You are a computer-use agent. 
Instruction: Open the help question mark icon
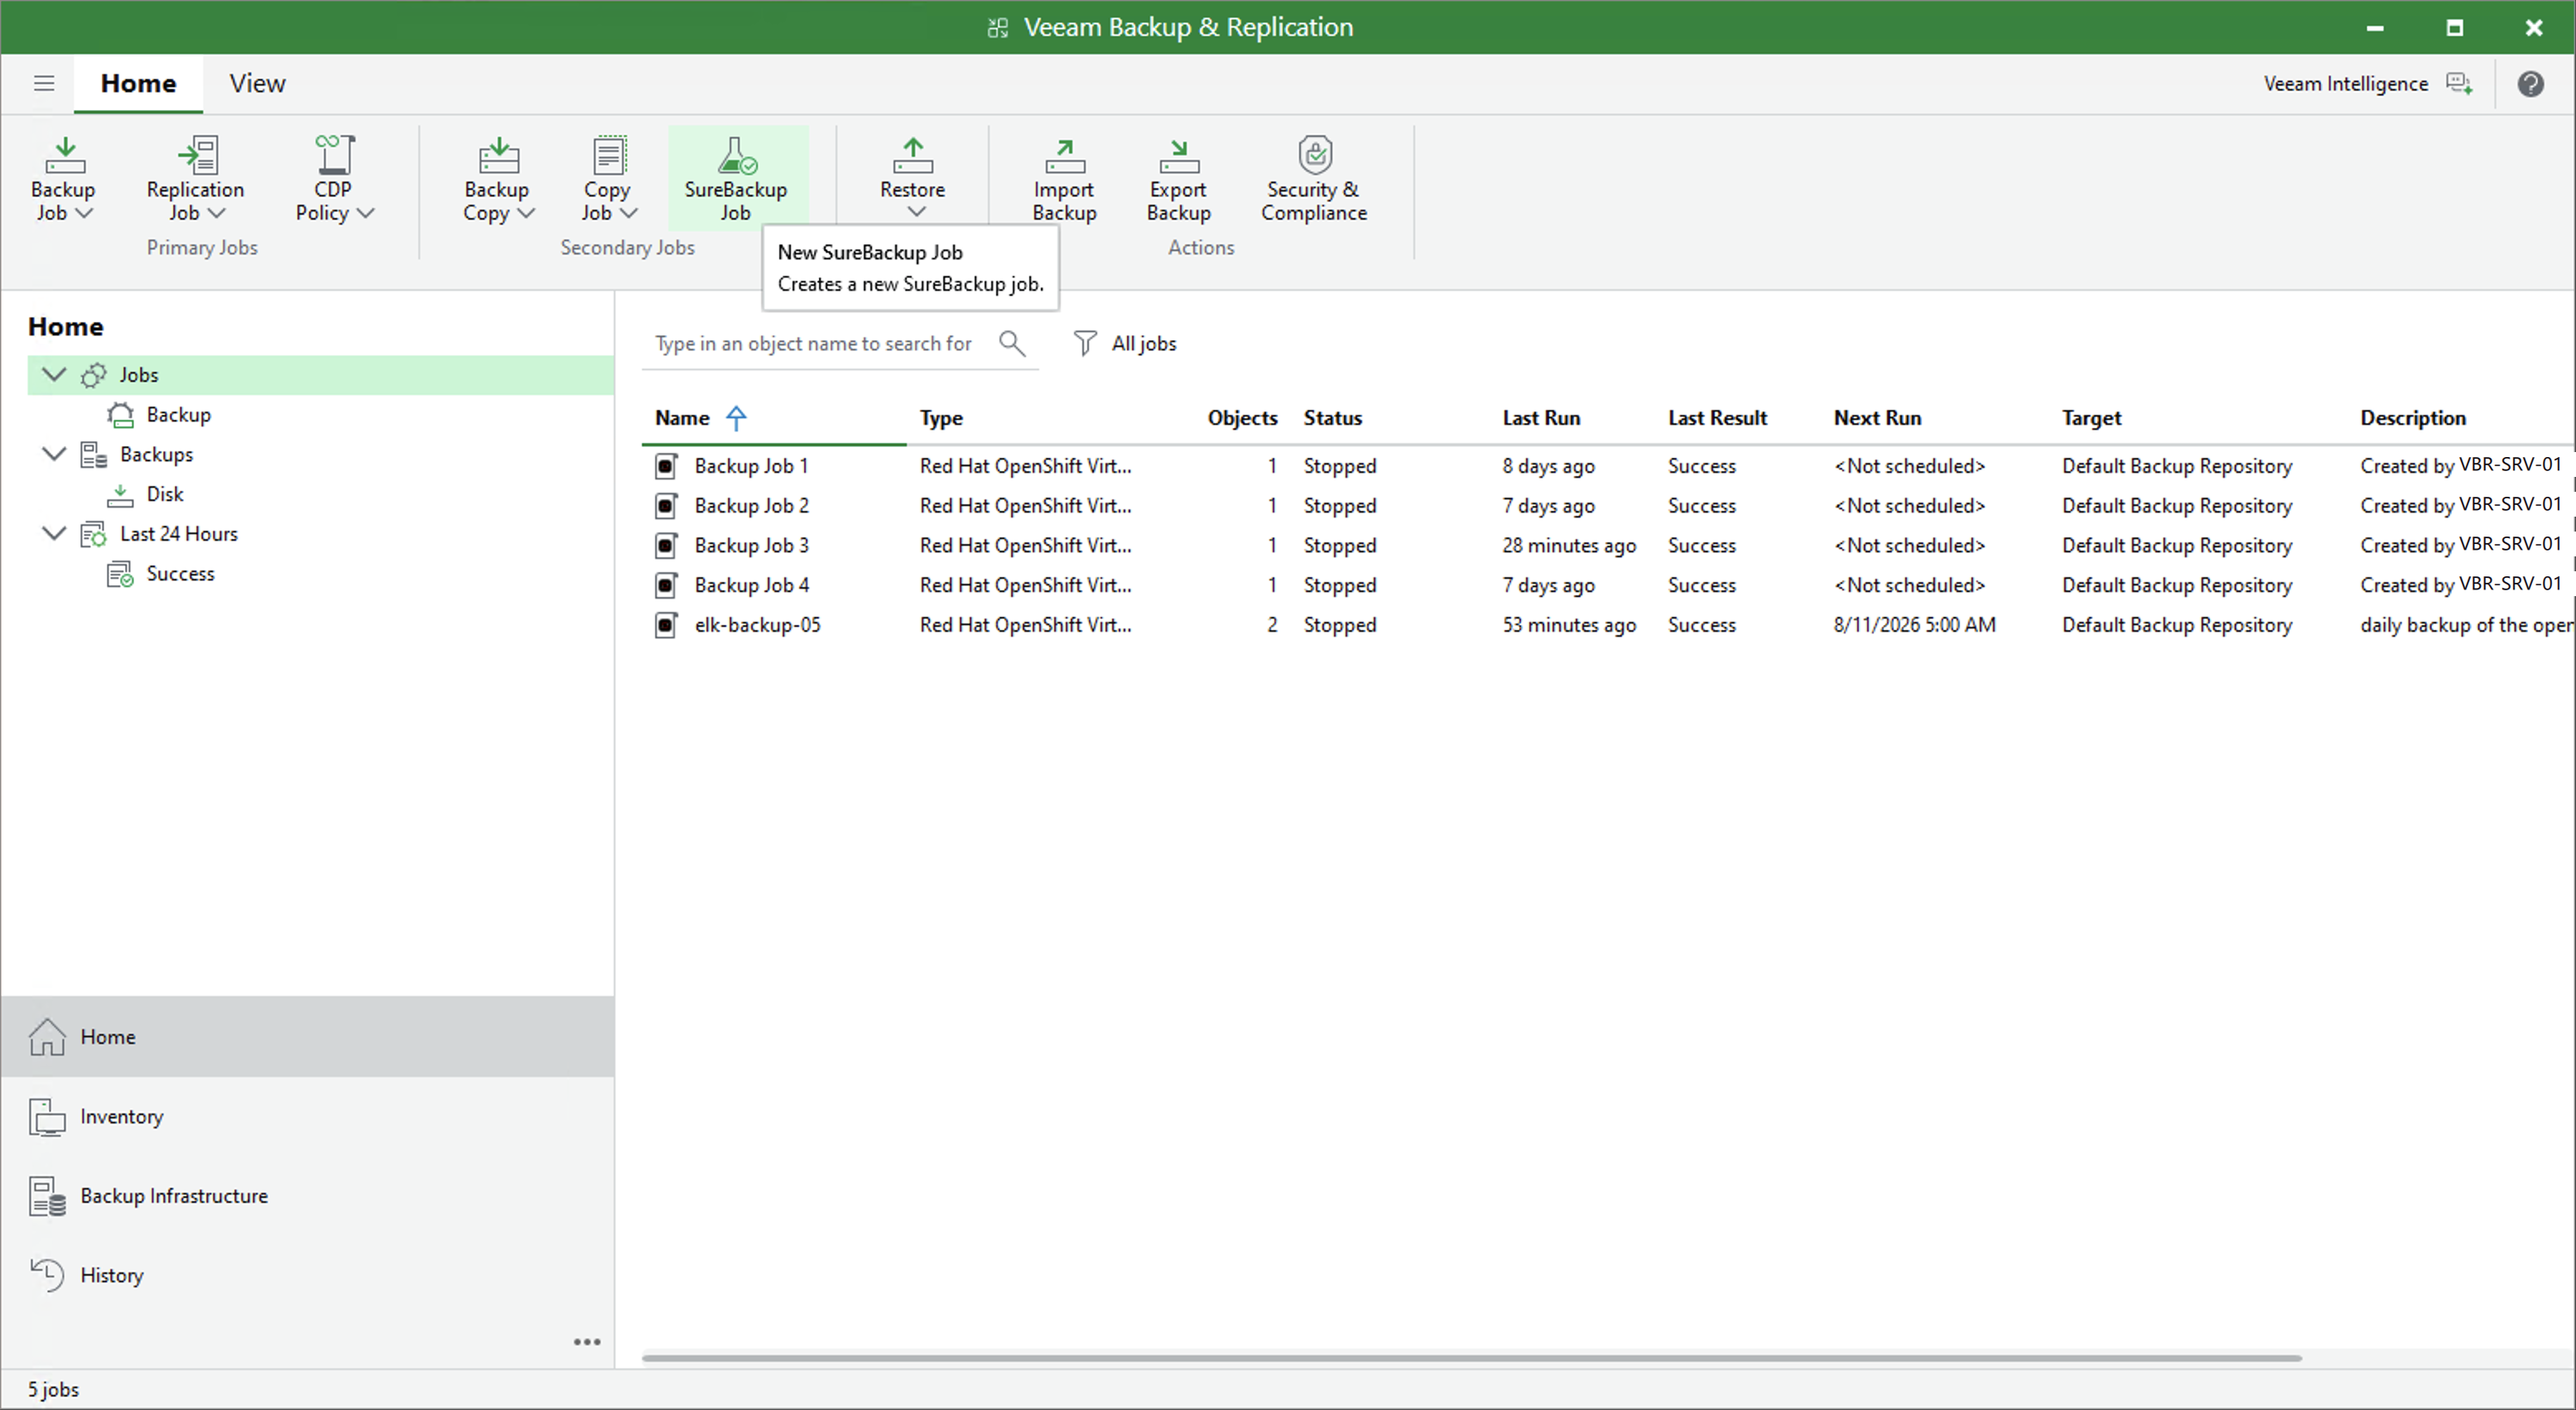pyautogui.click(x=2530, y=84)
